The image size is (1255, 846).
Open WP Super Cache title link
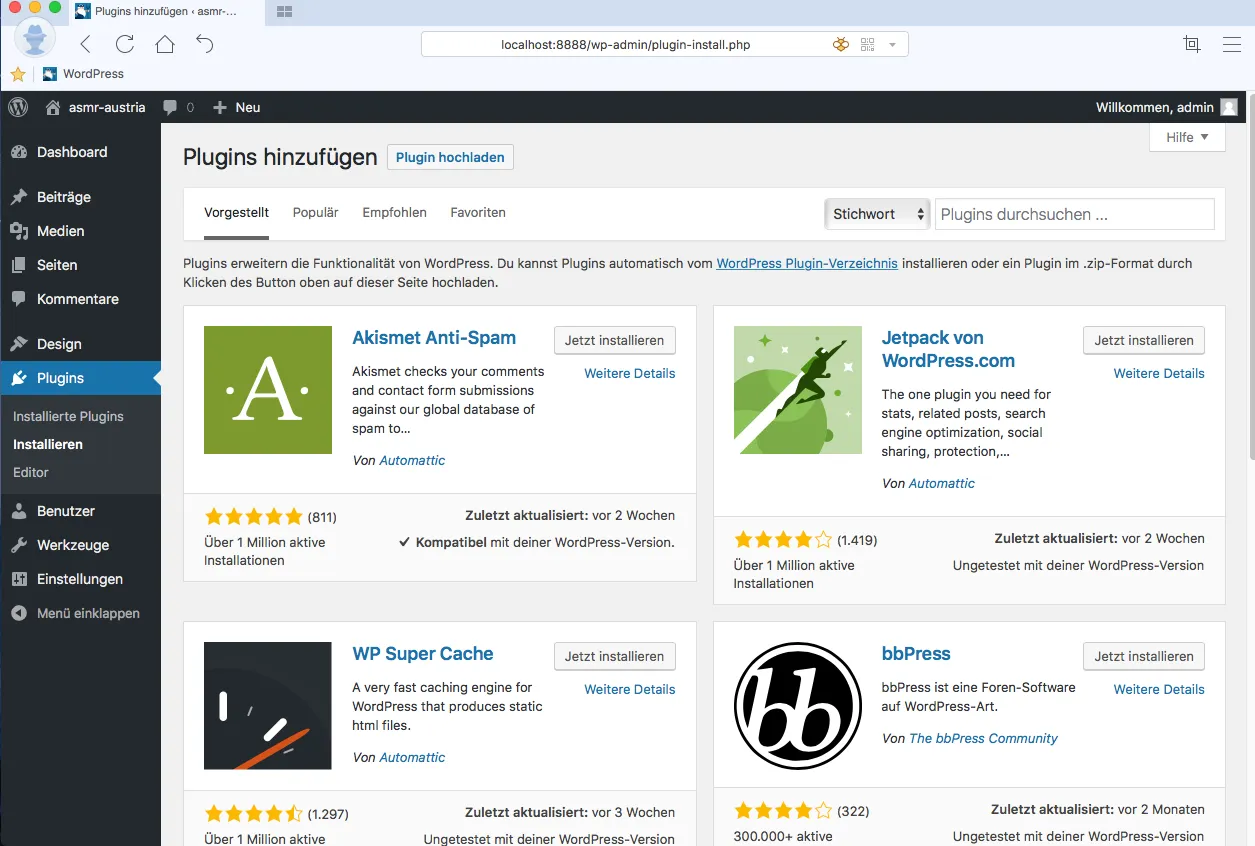click(x=423, y=654)
